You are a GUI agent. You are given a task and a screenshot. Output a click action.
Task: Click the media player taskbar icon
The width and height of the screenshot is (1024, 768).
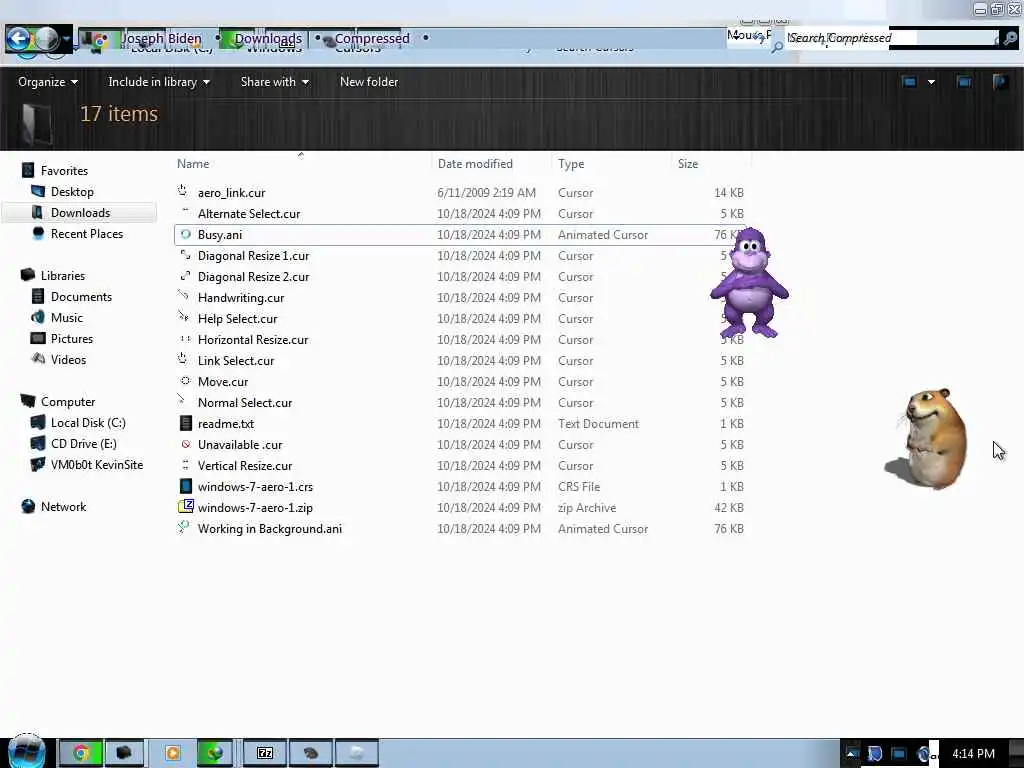[172, 753]
